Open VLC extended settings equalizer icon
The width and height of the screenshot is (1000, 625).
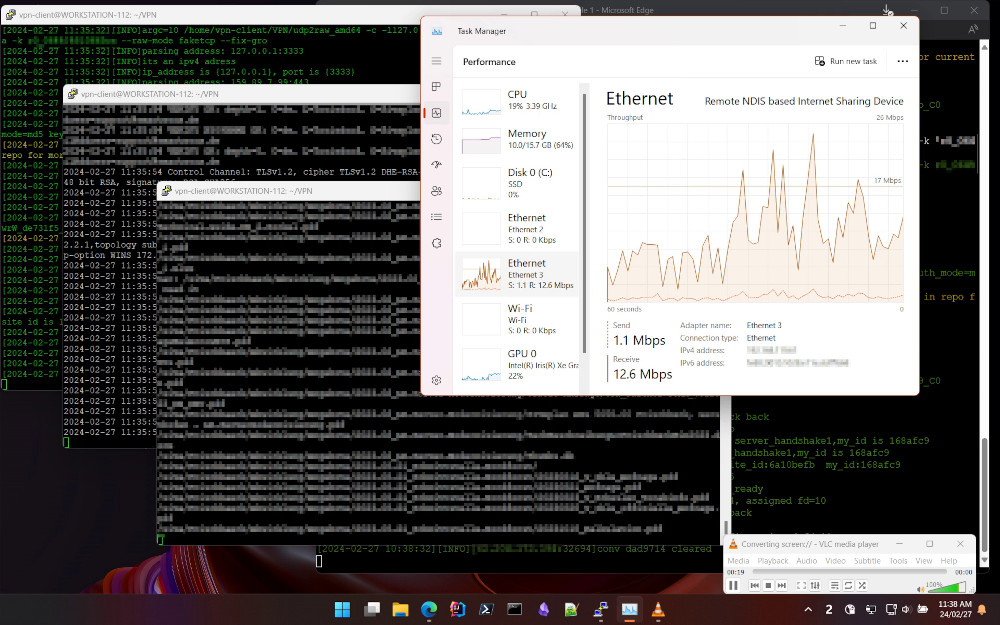pyautogui.click(x=817, y=585)
